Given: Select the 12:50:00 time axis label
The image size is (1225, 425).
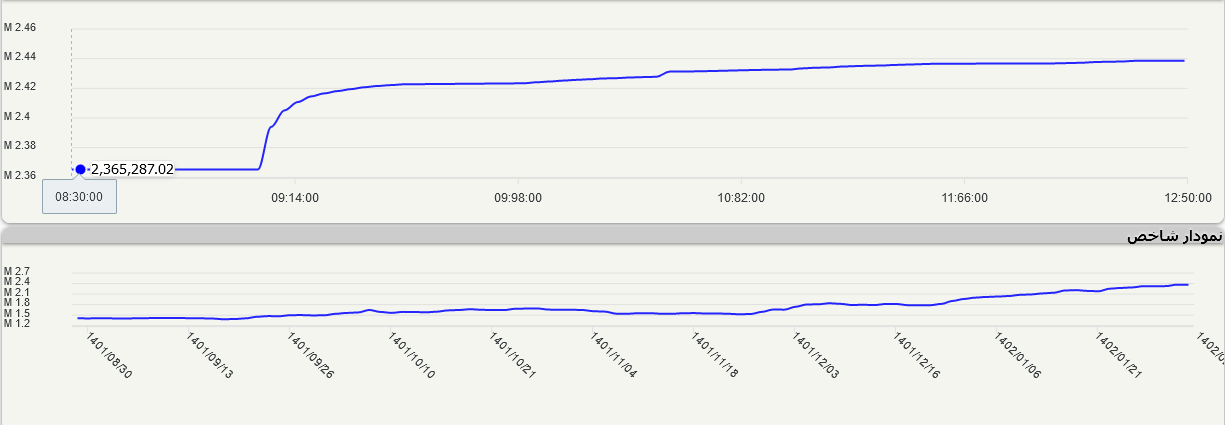Looking at the screenshot, I should click(x=1186, y=198).
